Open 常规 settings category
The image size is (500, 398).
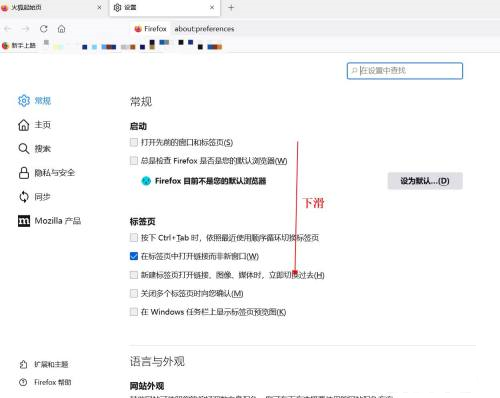[x=34, y=100]
